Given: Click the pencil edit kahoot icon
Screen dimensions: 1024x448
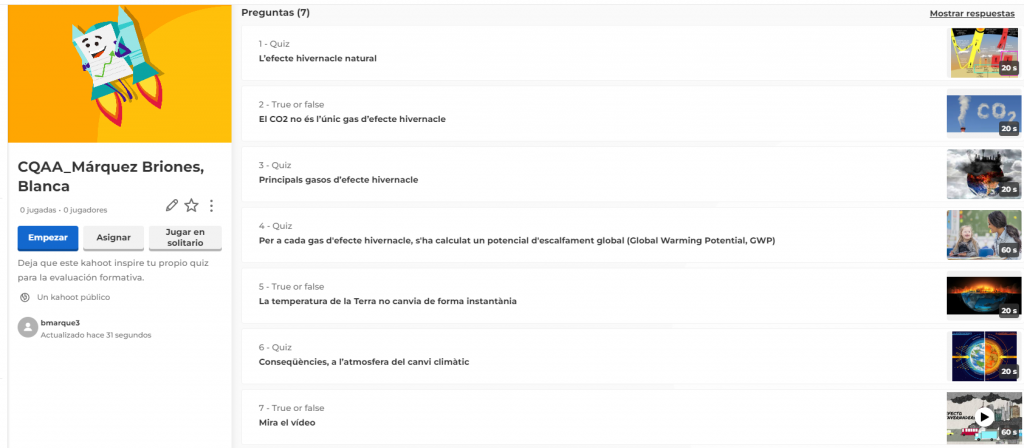Looking at the screenshot, I should coord(172,205).
